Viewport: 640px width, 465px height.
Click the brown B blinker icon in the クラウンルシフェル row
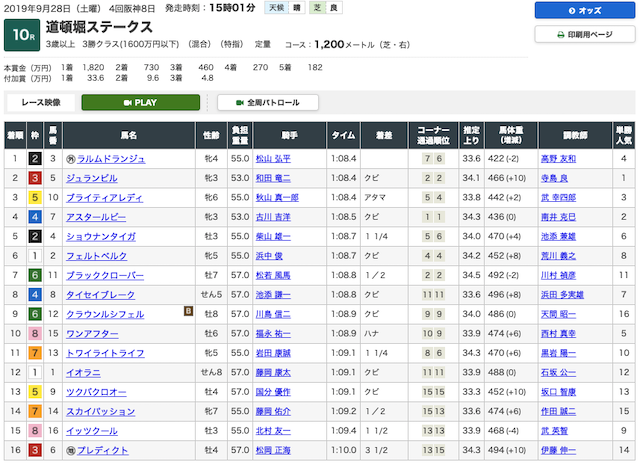pyautogui.click(x=188, y=311)
